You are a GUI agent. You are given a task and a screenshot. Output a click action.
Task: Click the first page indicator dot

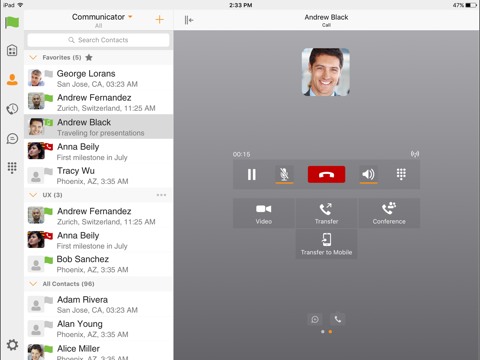[322, 332]
